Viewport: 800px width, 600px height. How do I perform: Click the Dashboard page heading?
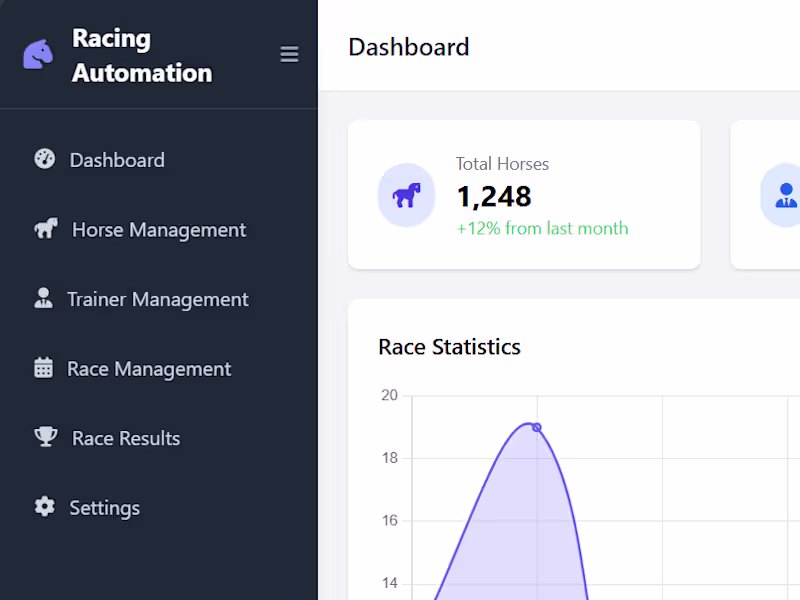409,47
